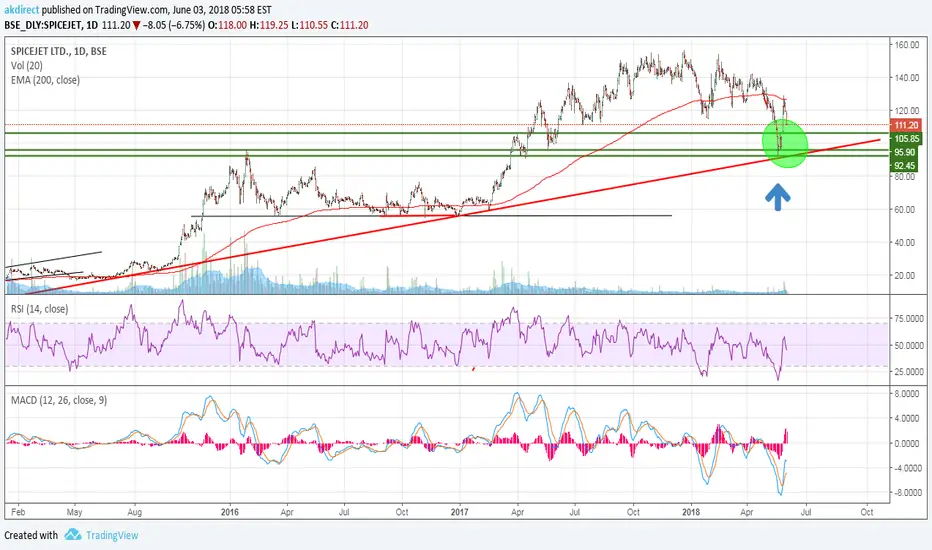The width and height of the screenshot is (932, 550).
Task: Click the red 111.20 price tag
Action: coord(906,125)
